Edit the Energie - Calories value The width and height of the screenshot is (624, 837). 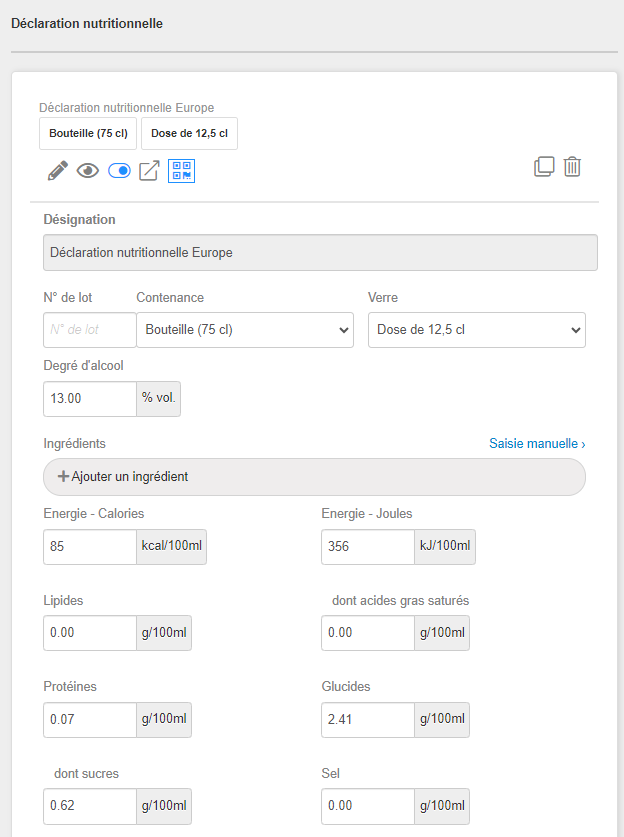point(90,547)
